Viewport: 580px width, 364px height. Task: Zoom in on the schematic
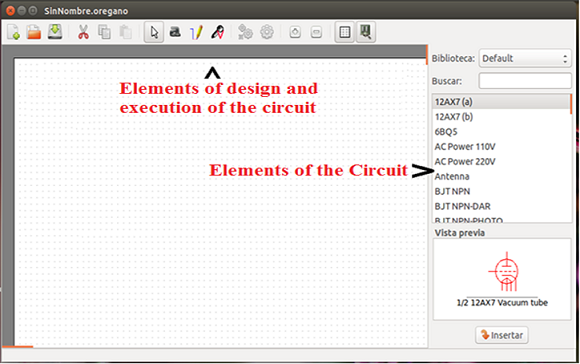[295, 32]
